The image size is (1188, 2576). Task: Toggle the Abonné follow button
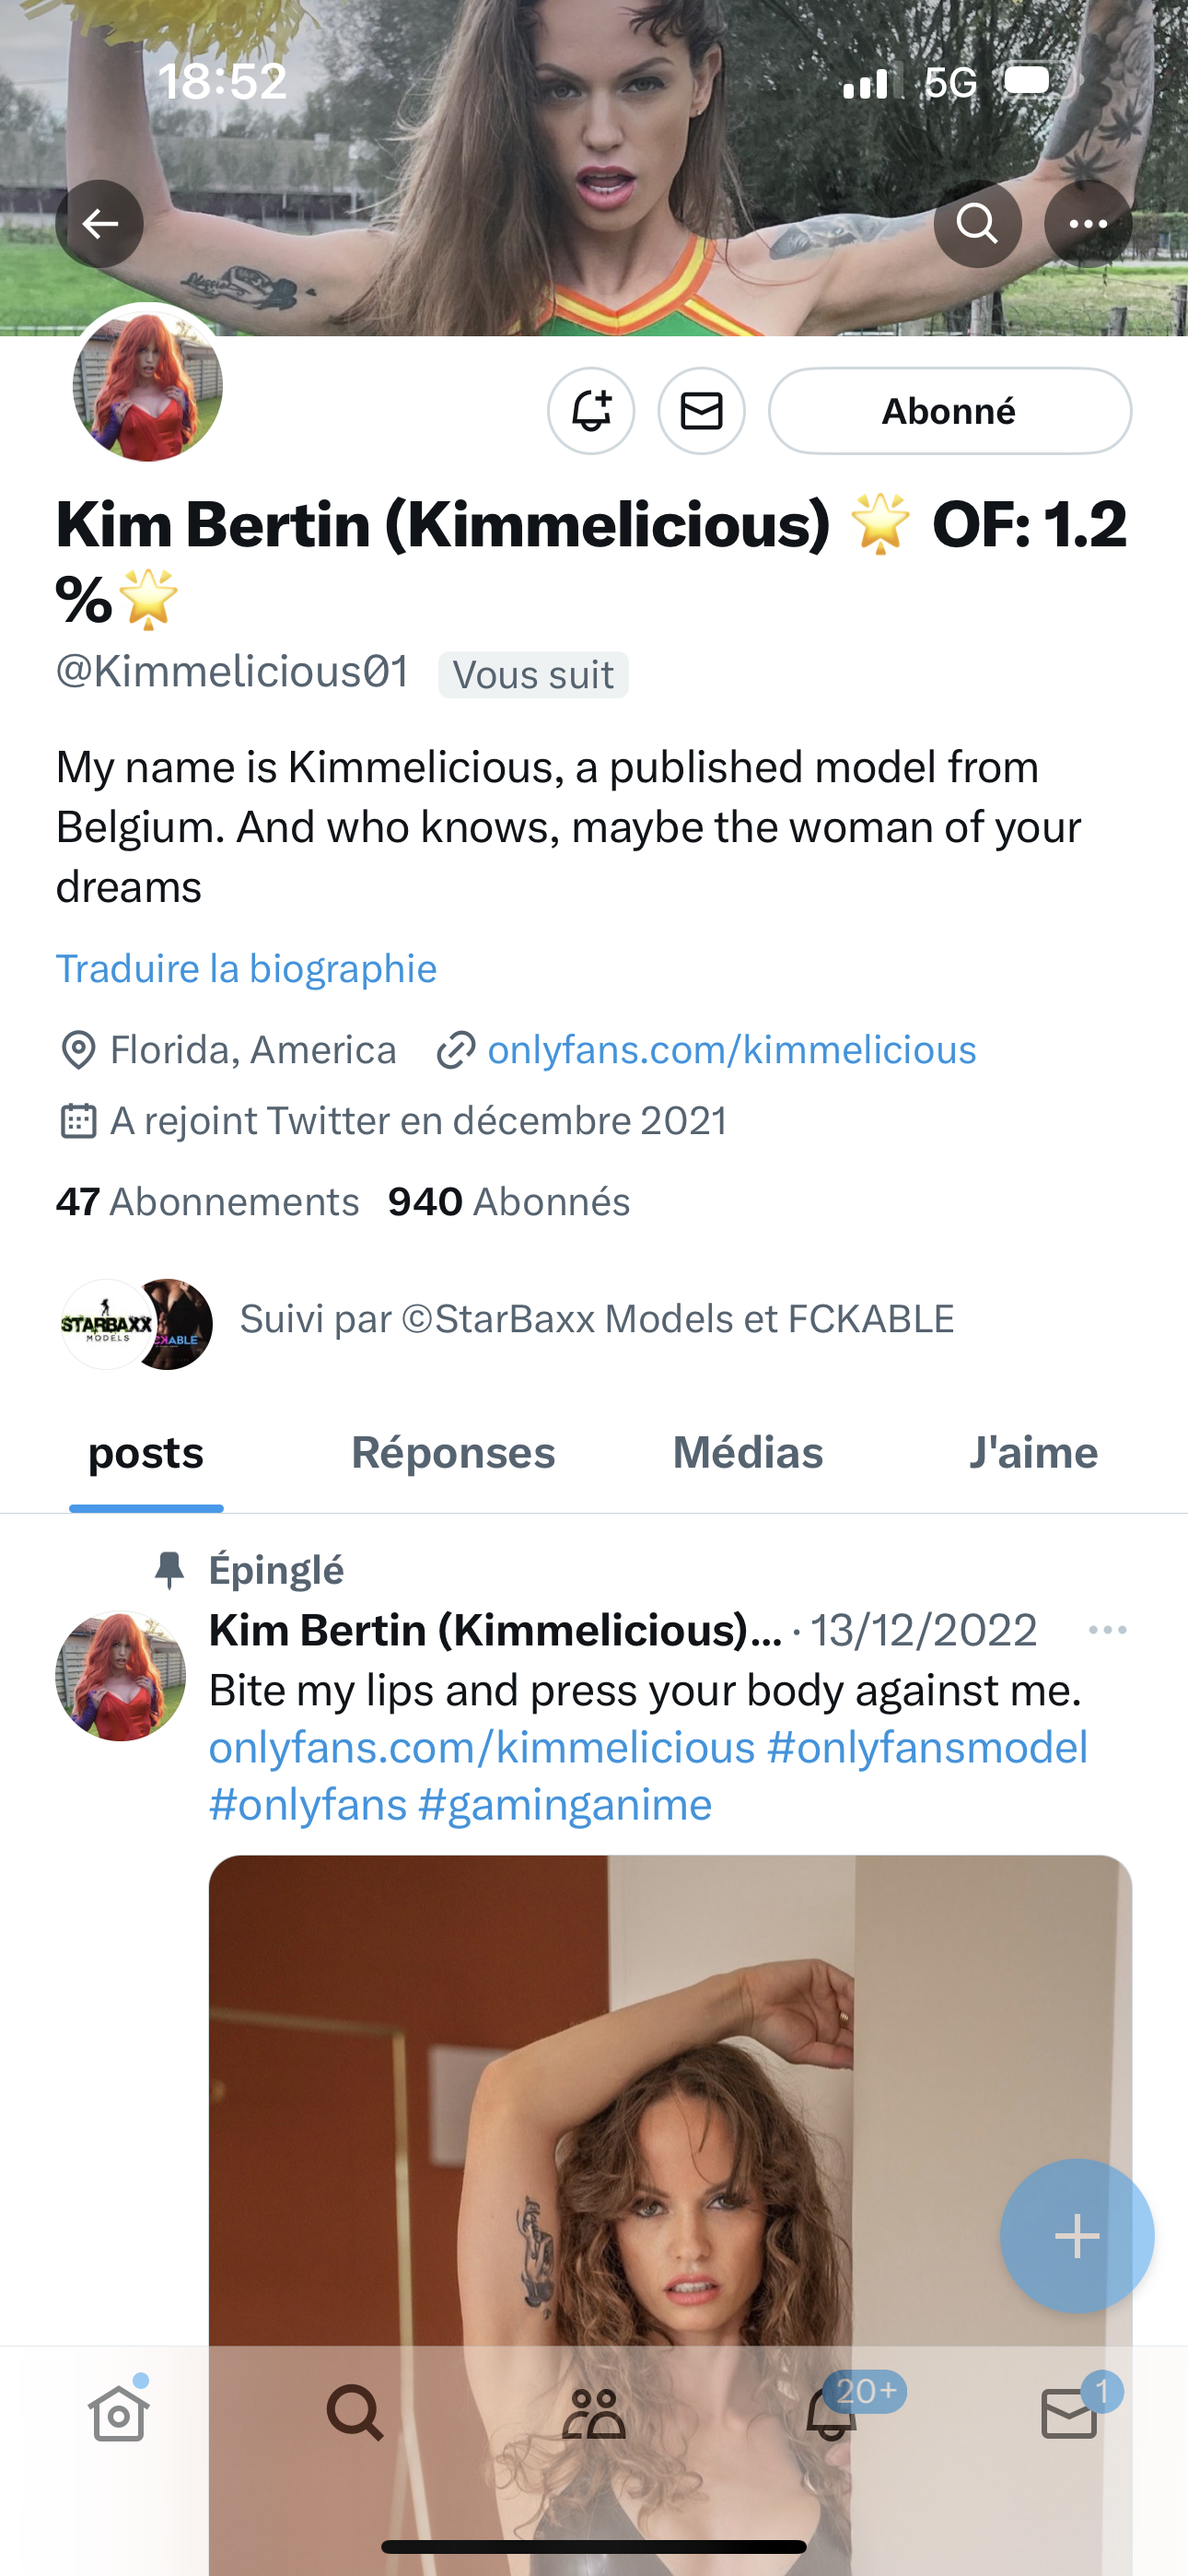click(x=949, y=411)
